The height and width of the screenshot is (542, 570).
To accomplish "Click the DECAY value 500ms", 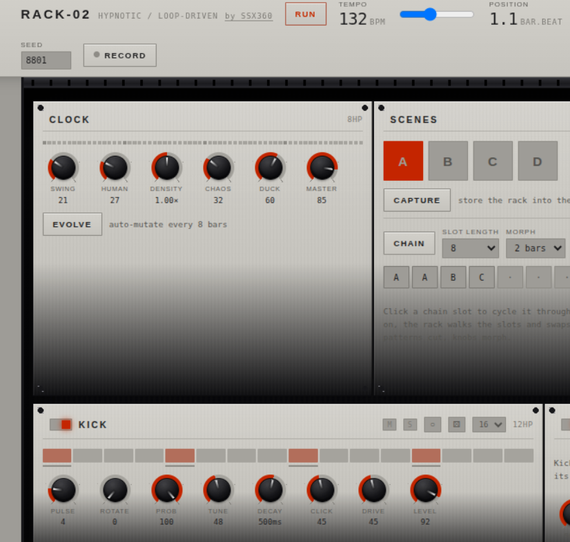I will 270,522.
